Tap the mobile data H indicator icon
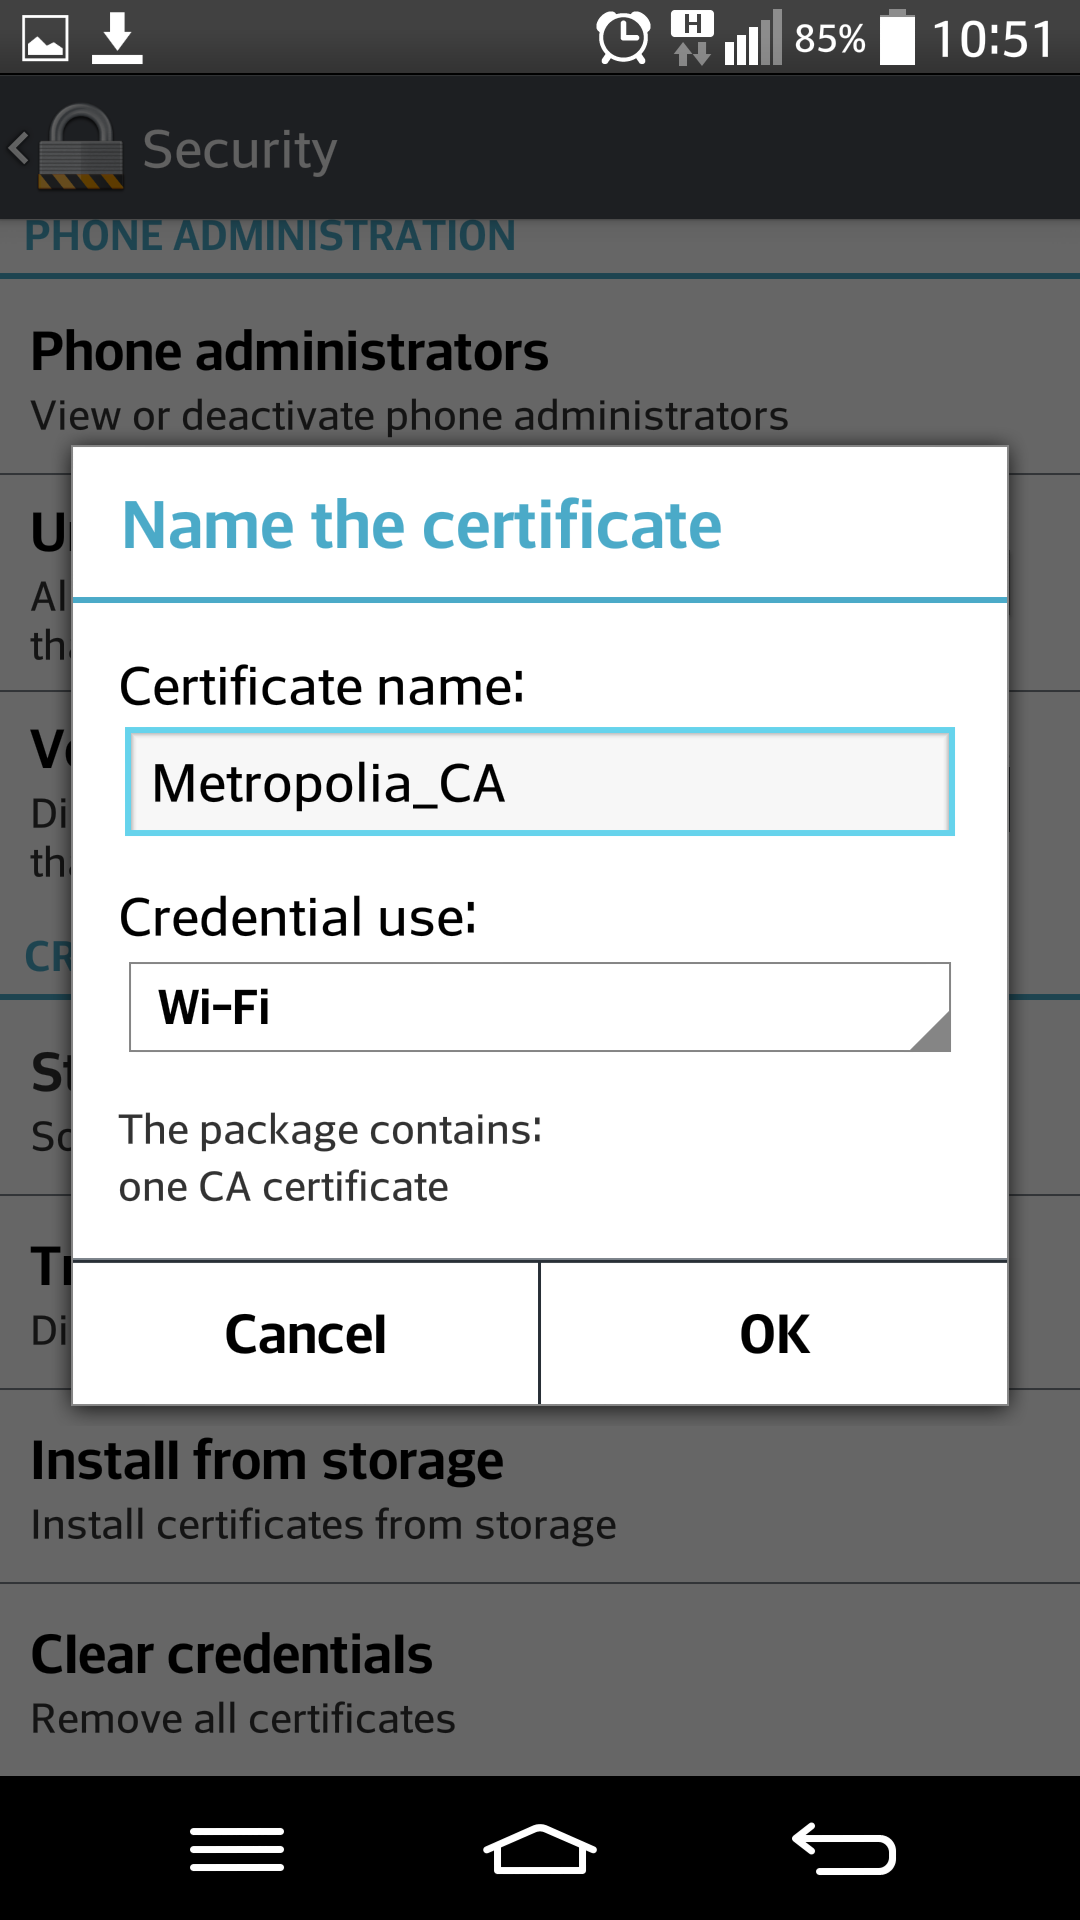Screen dimensions: 1080x1920 click(692, 38)
